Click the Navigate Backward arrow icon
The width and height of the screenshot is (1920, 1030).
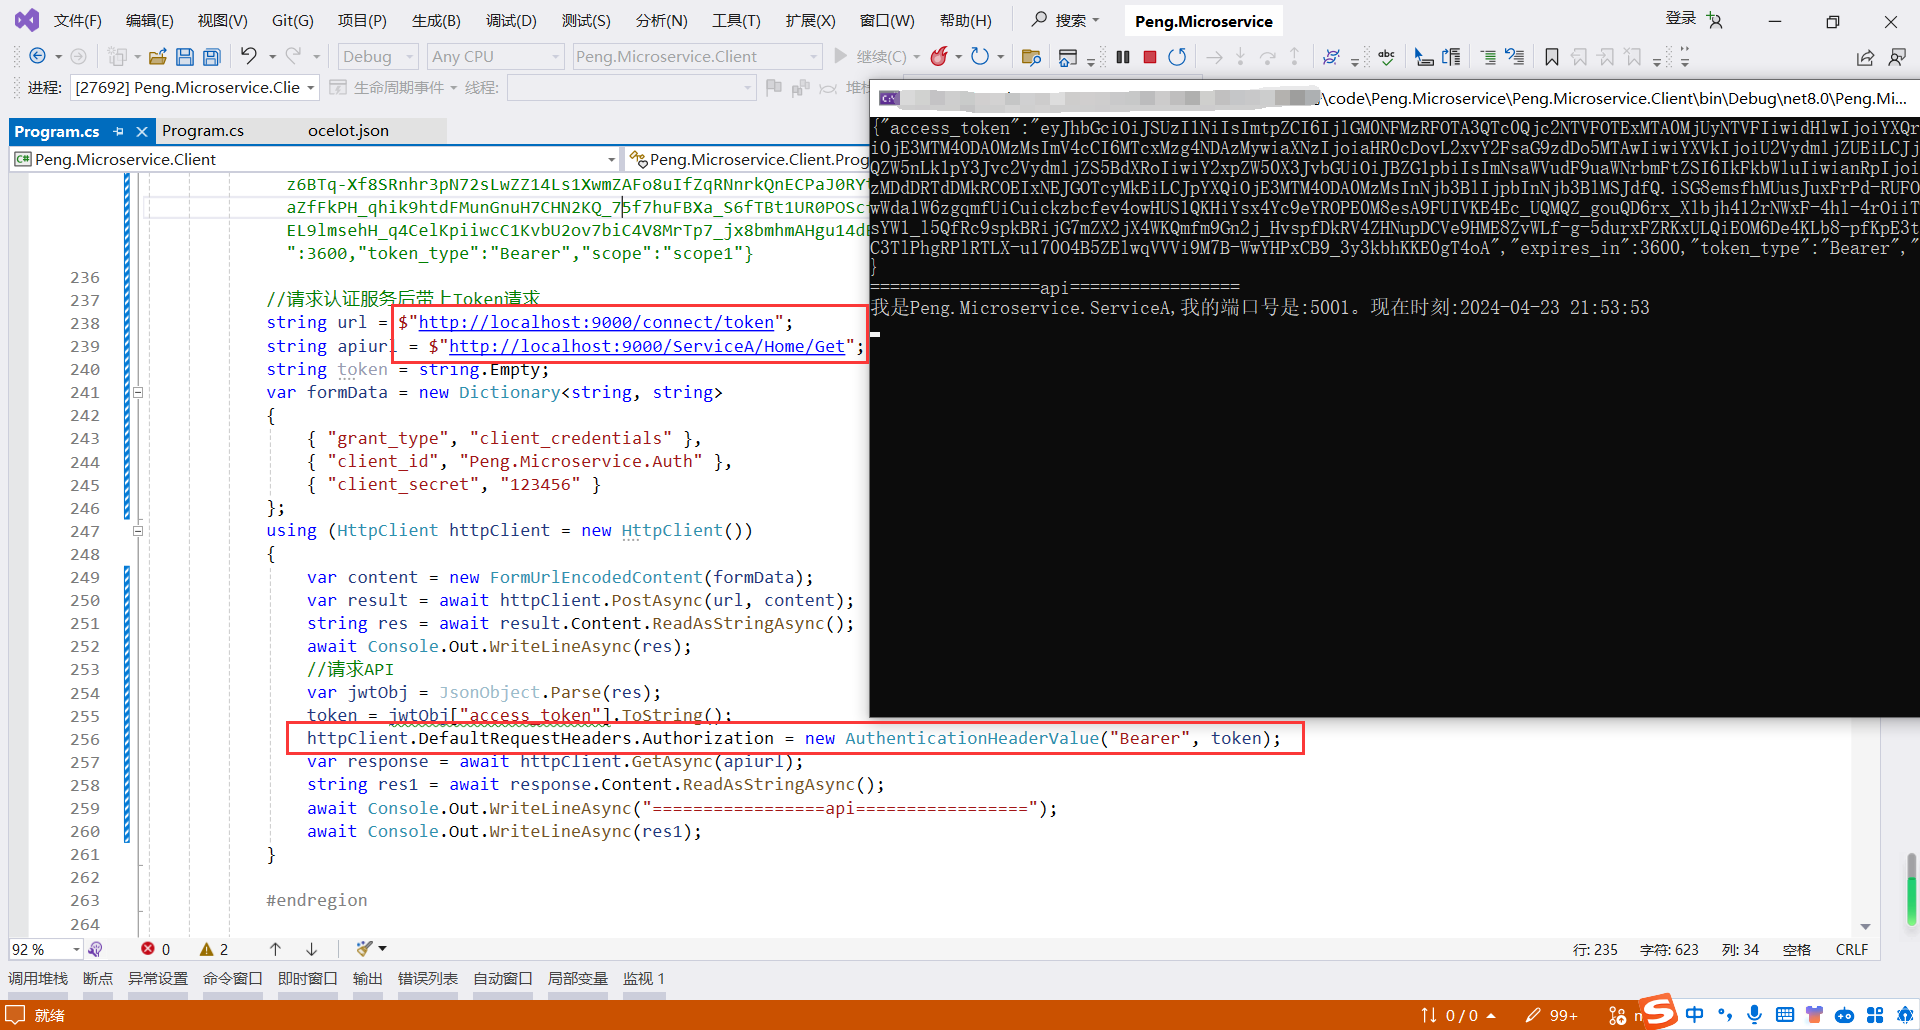tap(38, 57)
